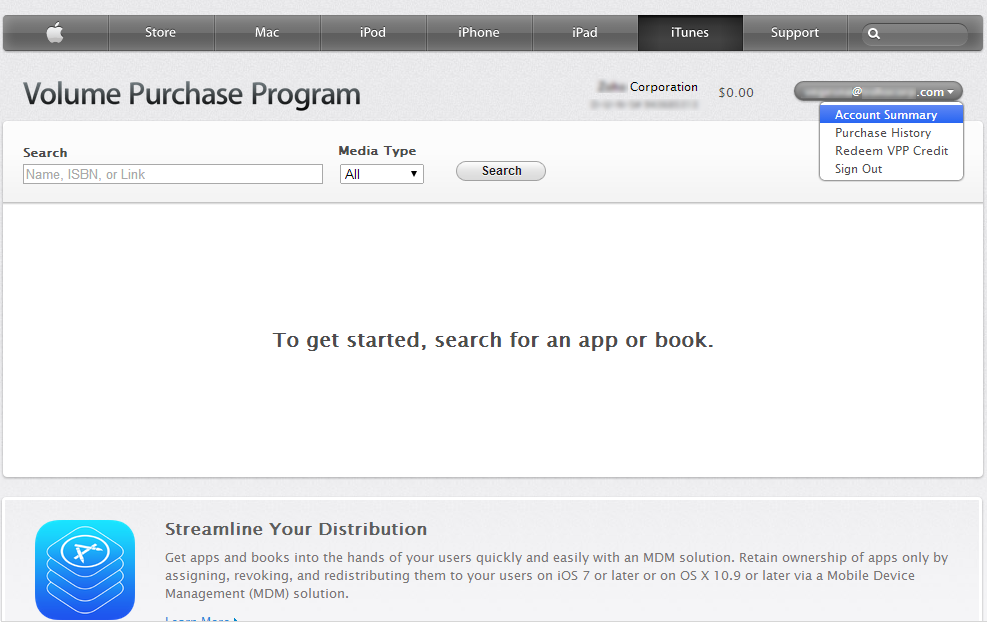Screen dimensions: 987x622
Task: Go to the iPhone tab
Action: 479,33
